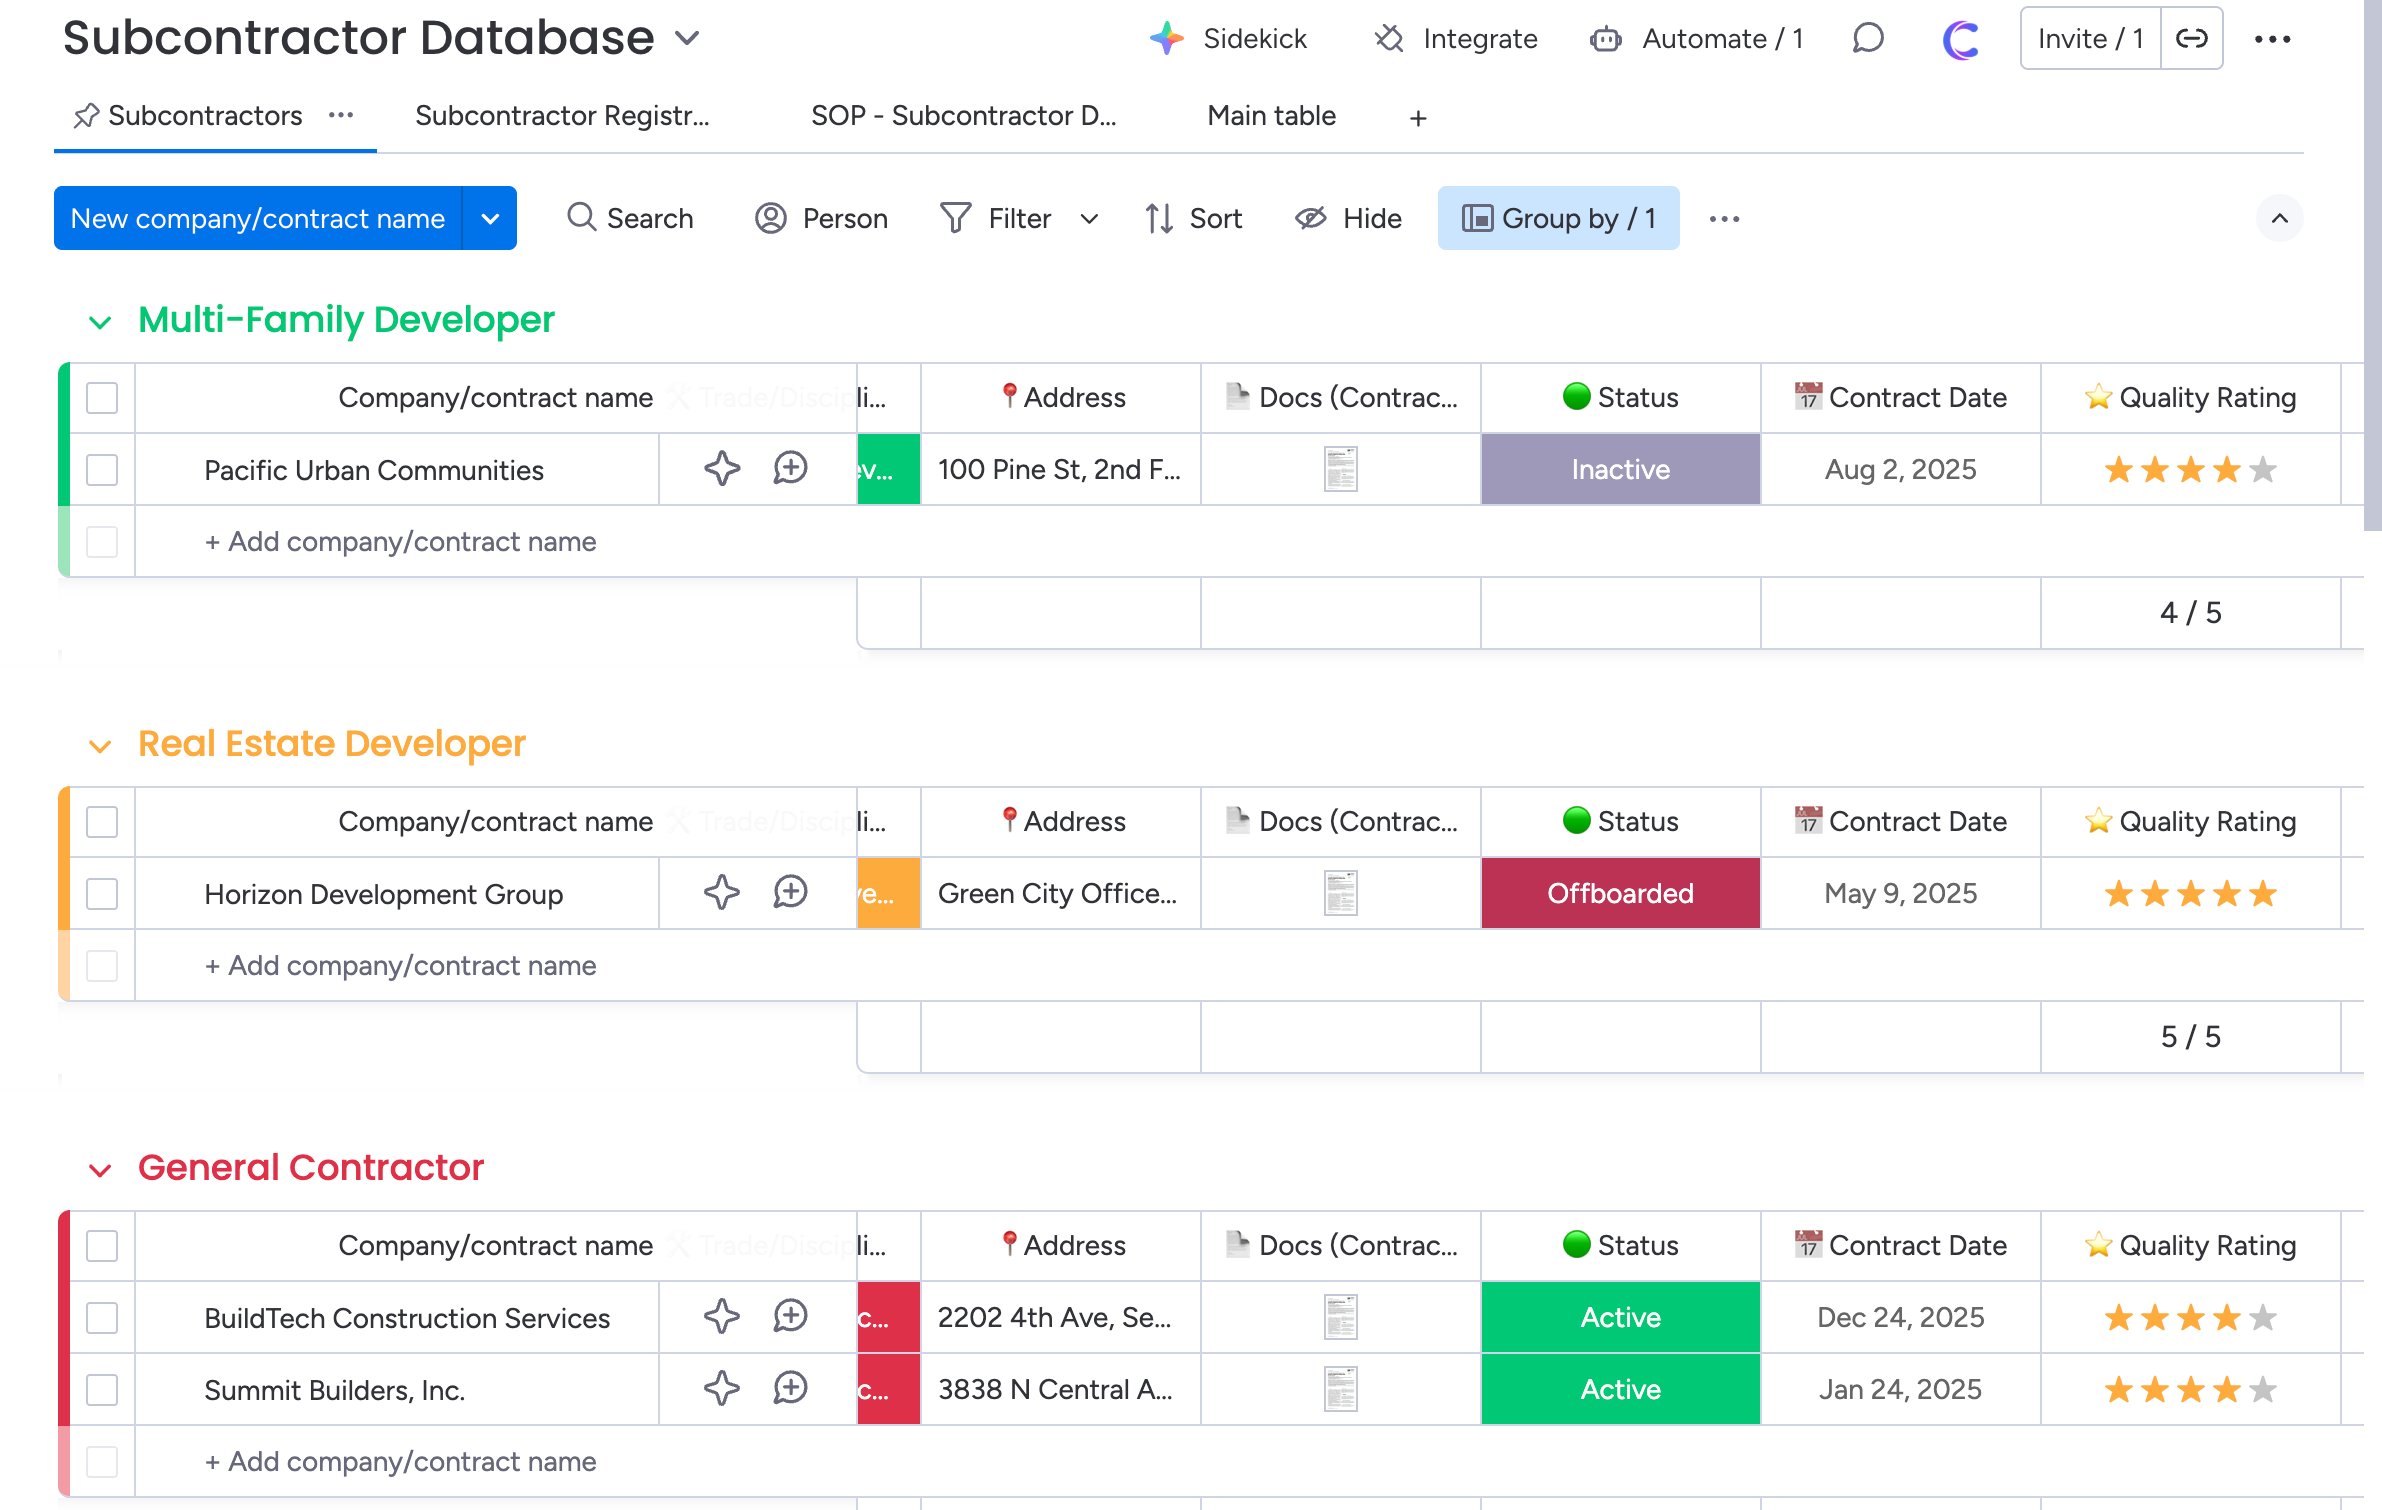Open the discussion chat bubble icon
This screenshot has height=1510, width=2382.
click(1867, 39)
